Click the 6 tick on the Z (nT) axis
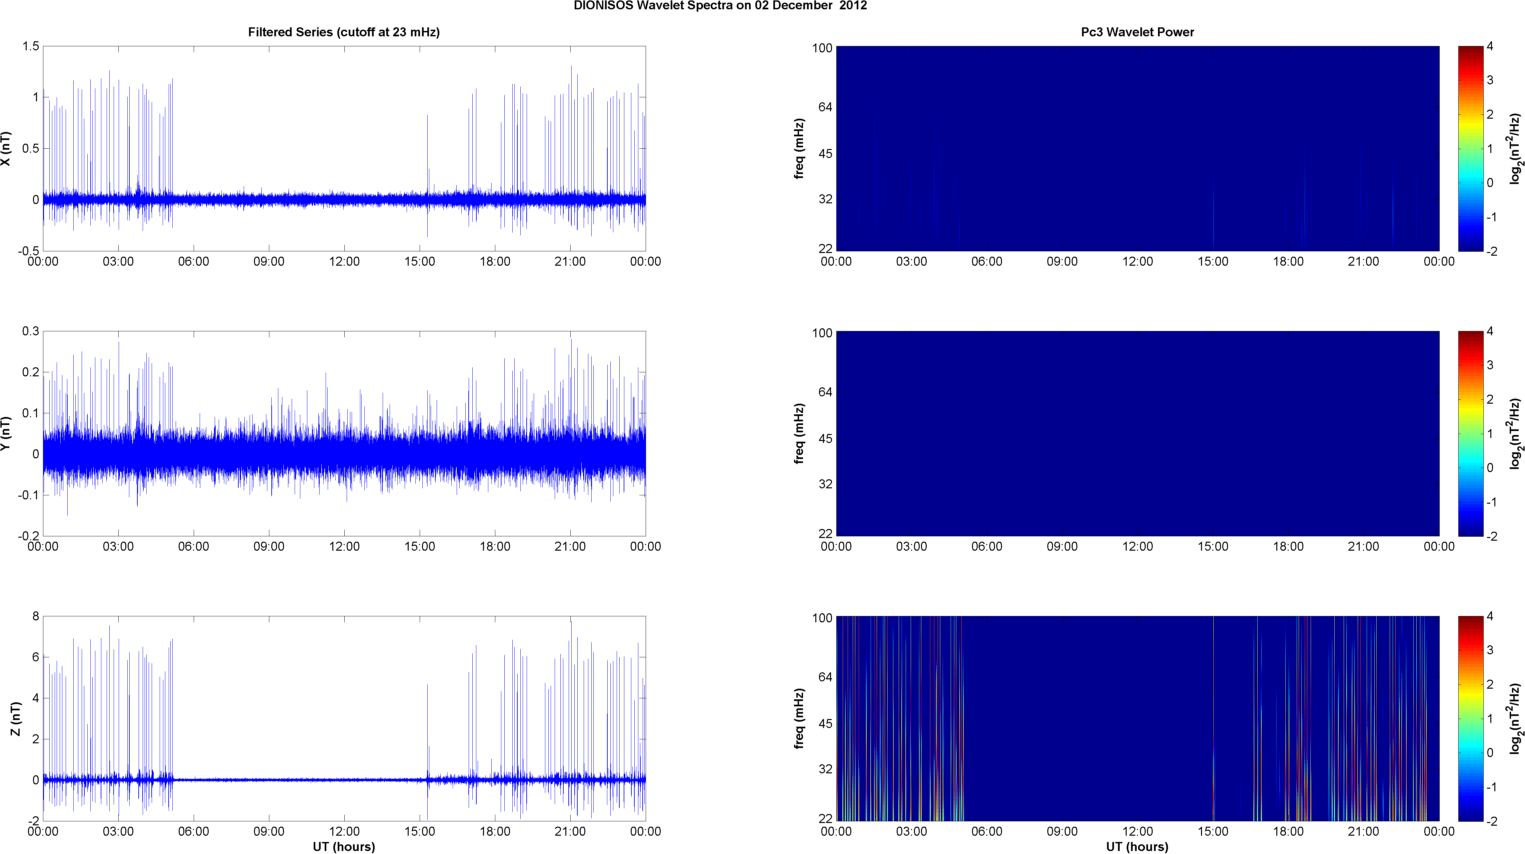 35,658
